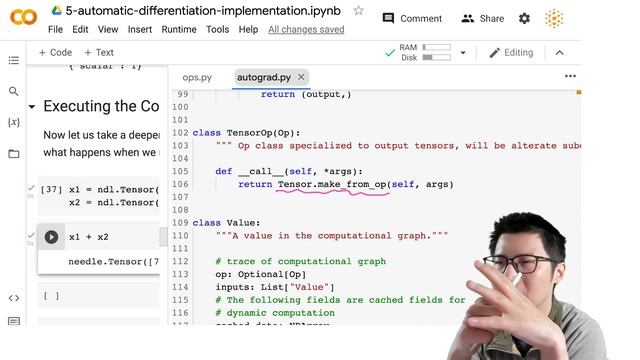Click the All changes saved link
This screenshot has width=640, height=360.
(306, 29)
